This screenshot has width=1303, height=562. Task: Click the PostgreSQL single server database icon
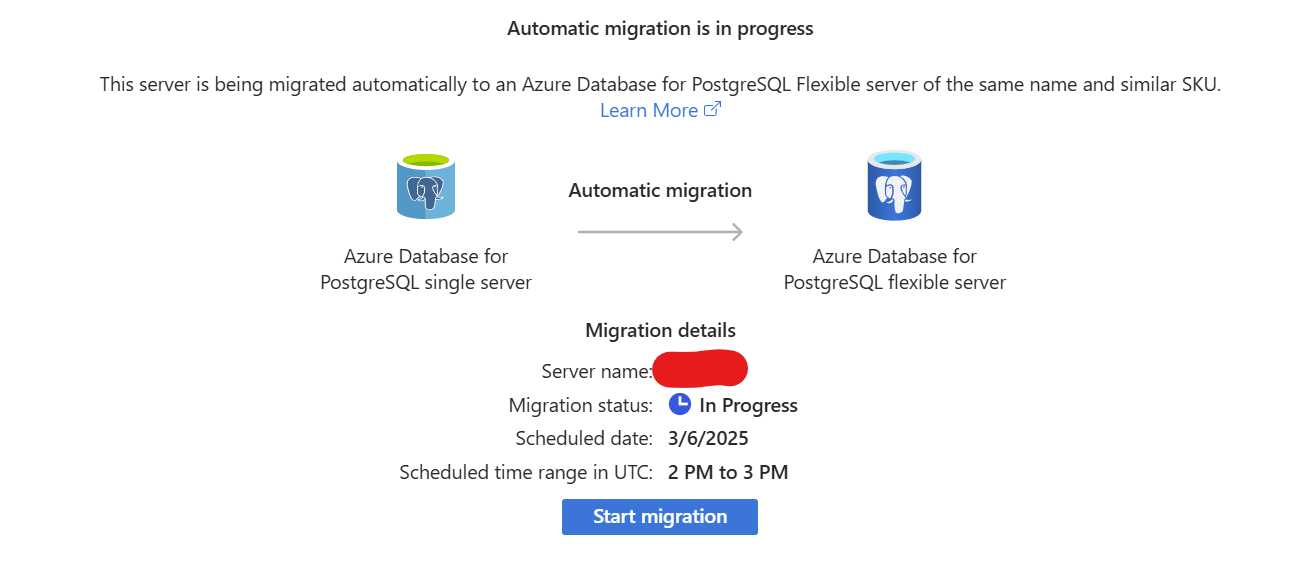point(426,186)
